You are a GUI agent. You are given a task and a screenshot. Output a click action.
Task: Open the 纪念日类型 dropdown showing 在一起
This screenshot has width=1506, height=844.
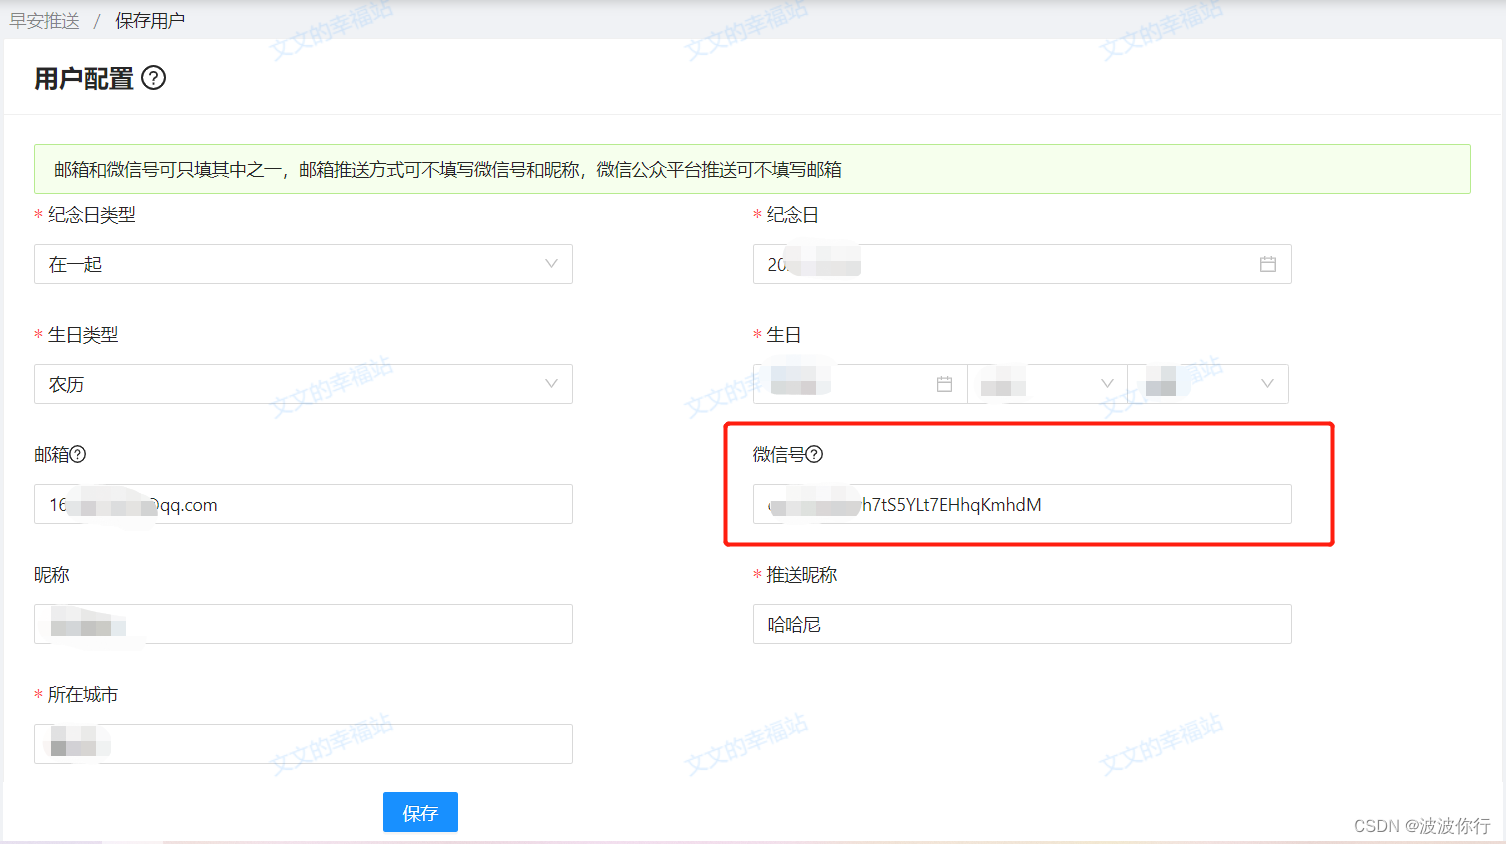point(303,264)
